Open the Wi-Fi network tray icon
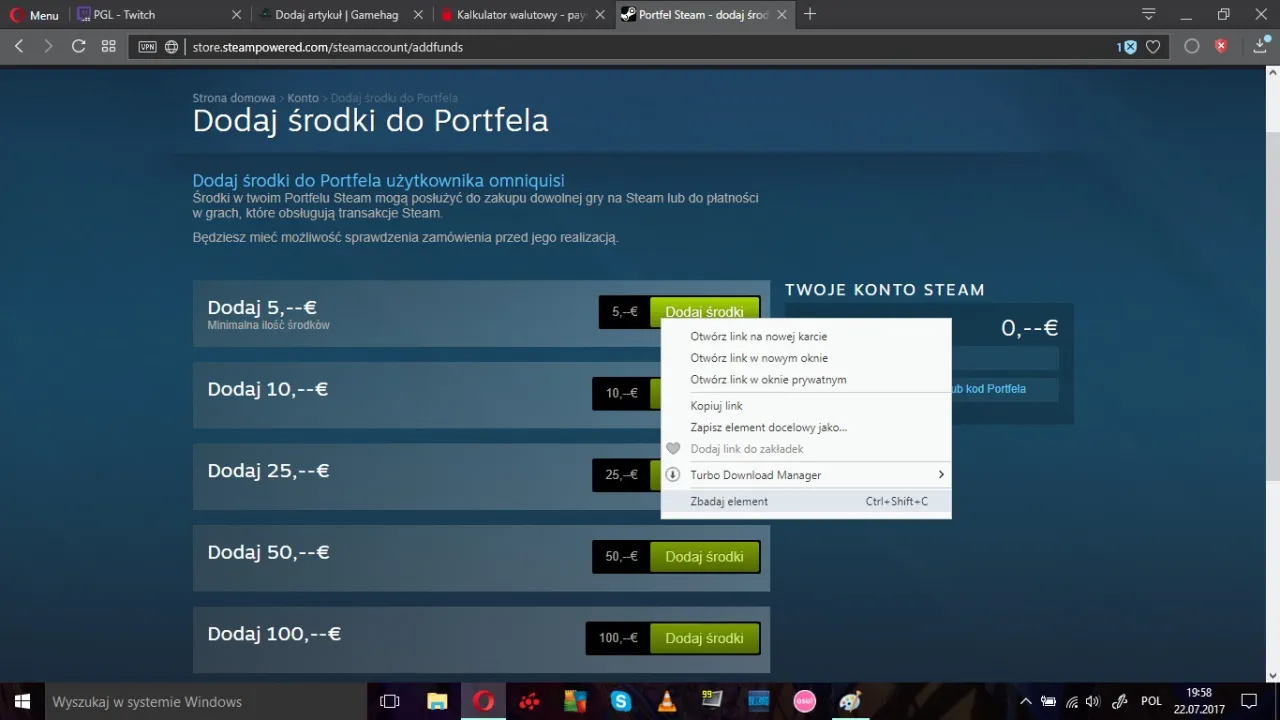Viewport: 1280px width, 720px height. click(x=1072, y=702)
